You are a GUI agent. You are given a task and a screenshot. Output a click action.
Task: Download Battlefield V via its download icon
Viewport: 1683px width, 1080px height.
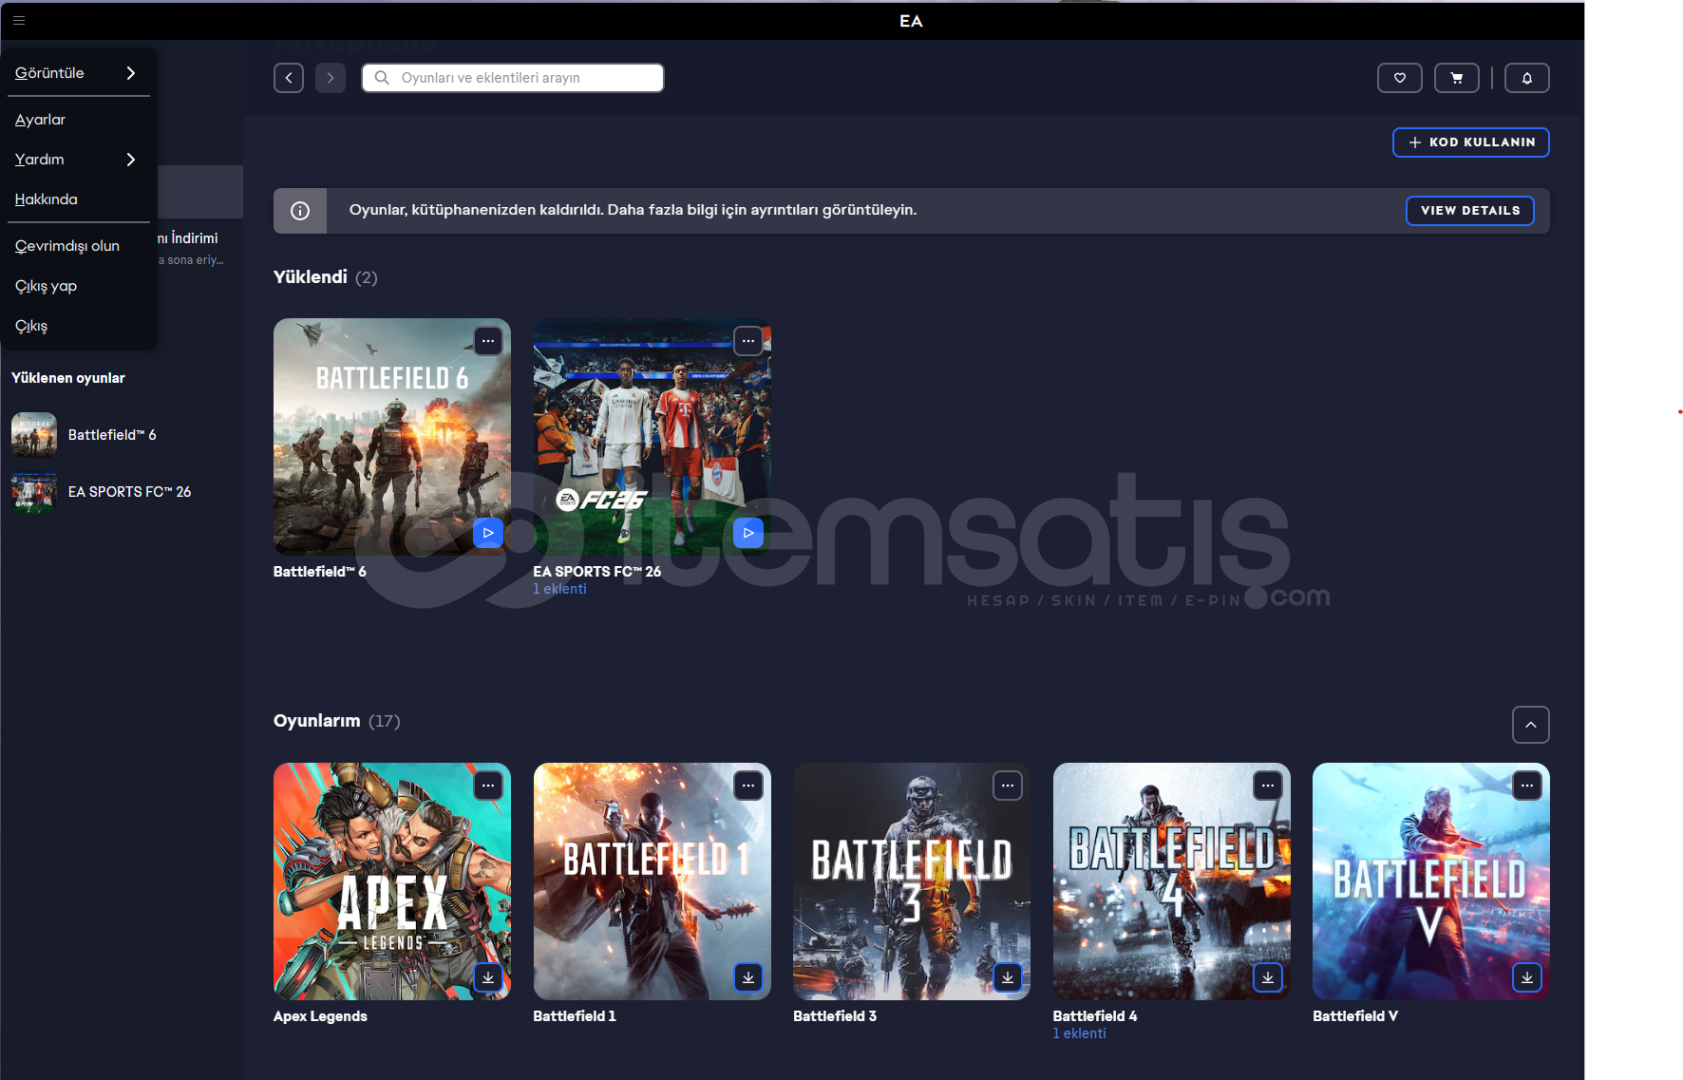point(1527,977)
